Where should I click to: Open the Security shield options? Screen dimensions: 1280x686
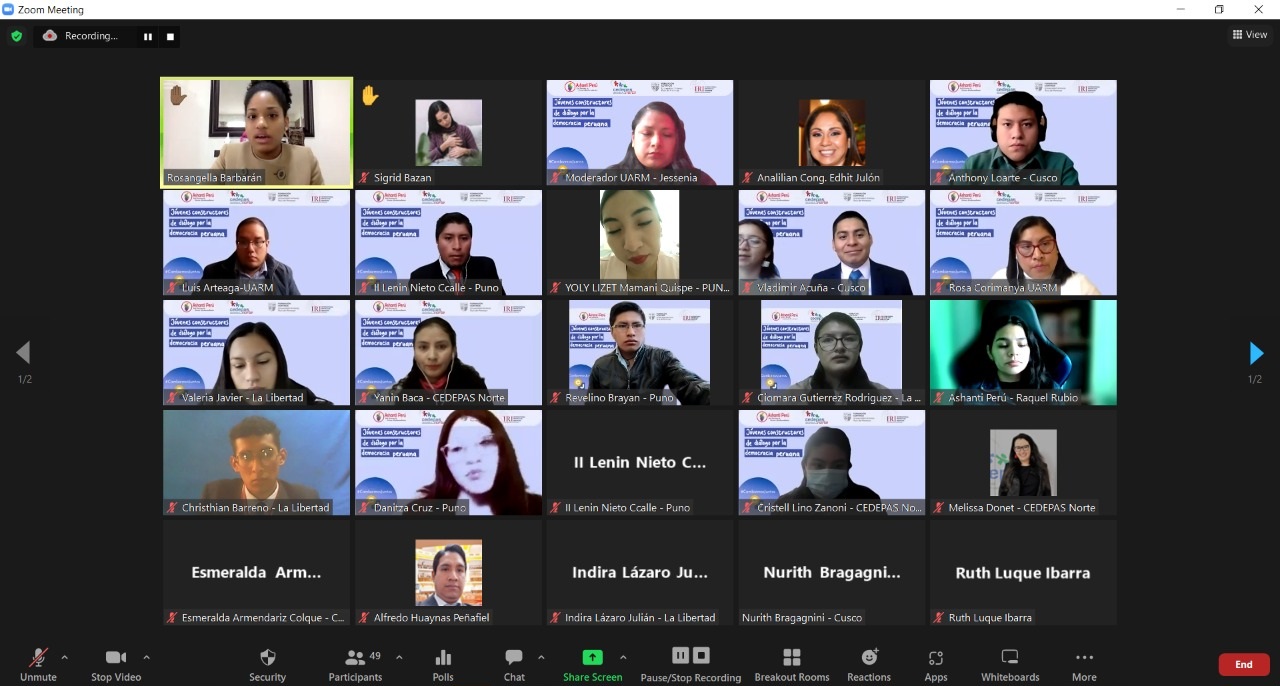point(267,665)
